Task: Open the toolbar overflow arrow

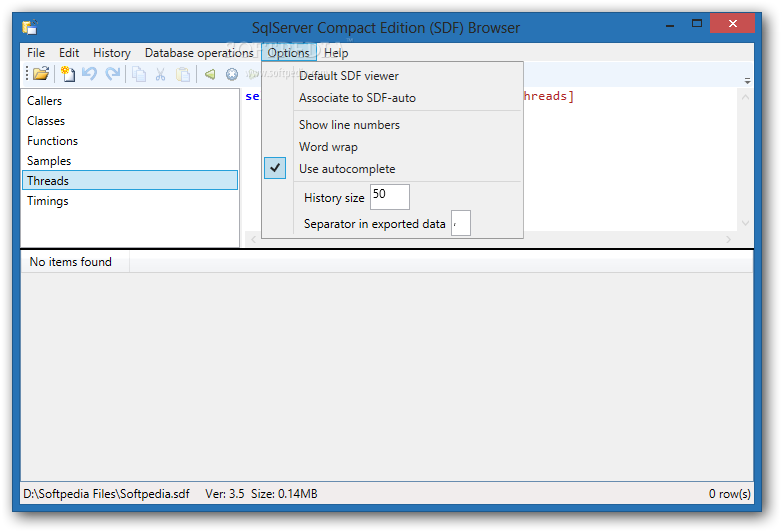Action: [x=747, y=80]
